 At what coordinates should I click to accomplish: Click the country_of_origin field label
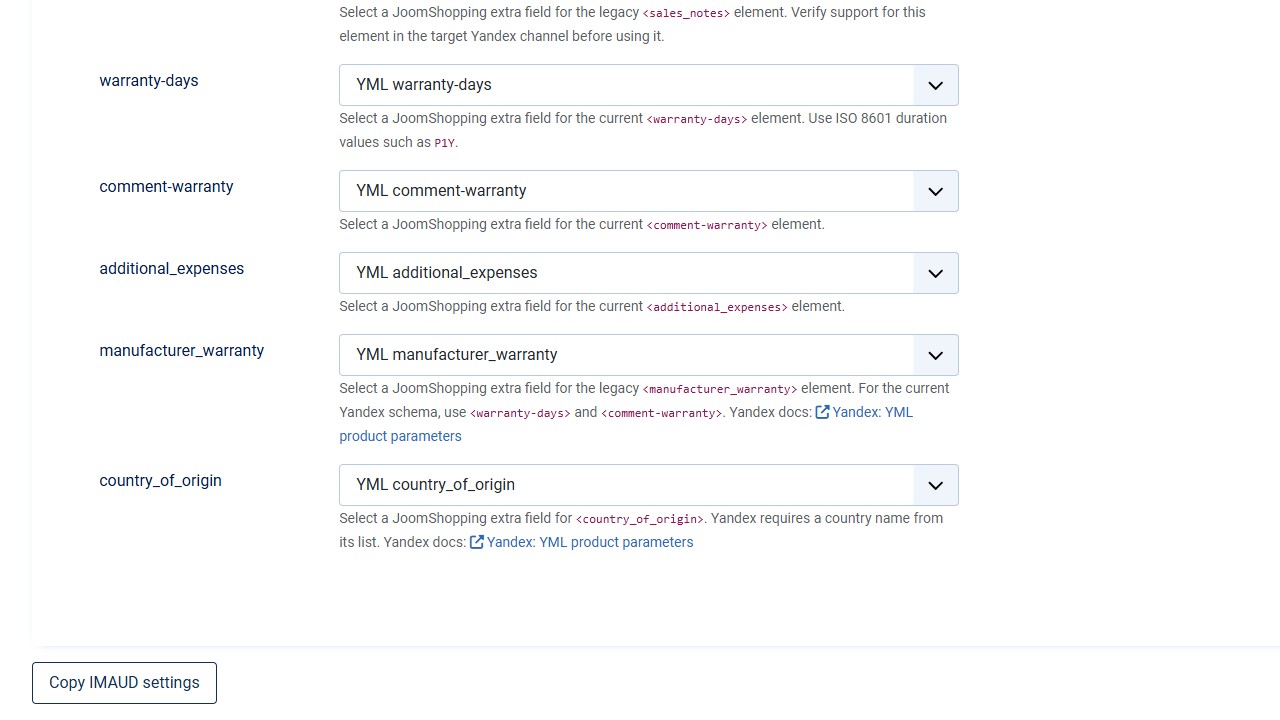coord(161,481)
